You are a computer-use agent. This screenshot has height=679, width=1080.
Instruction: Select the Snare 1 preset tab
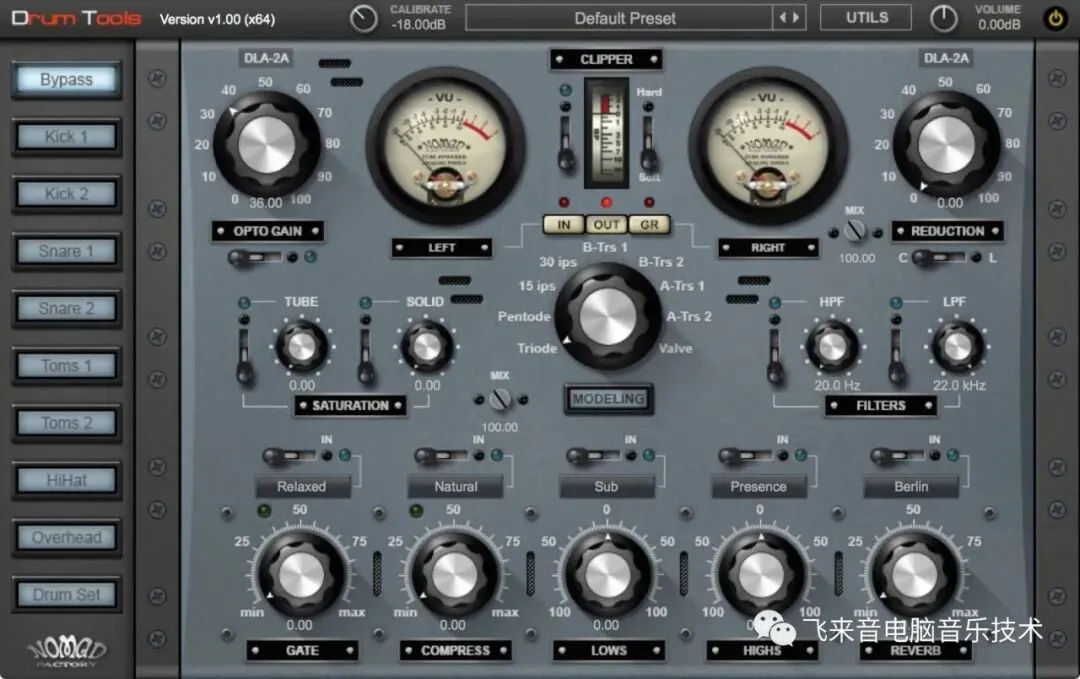tap(66, 251)
